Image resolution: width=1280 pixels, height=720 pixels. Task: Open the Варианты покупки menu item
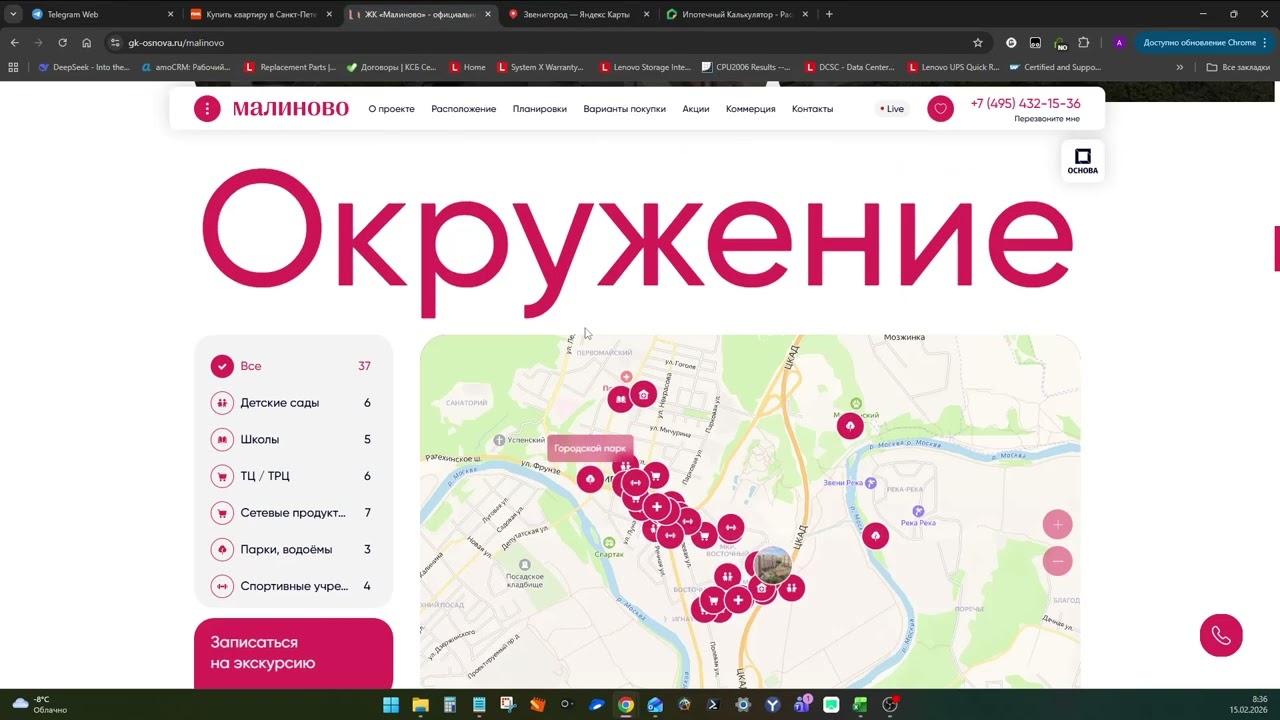coord(625,109)
